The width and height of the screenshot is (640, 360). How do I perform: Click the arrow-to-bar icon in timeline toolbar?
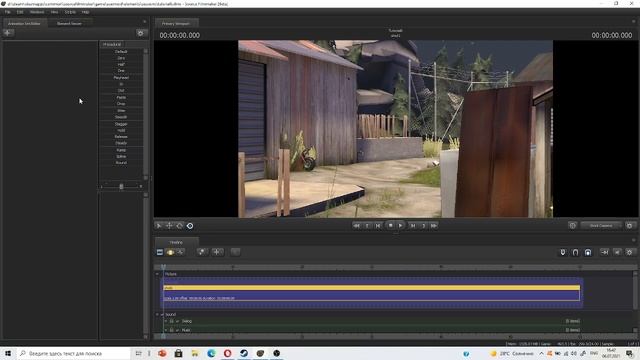(x=604, y=253)
